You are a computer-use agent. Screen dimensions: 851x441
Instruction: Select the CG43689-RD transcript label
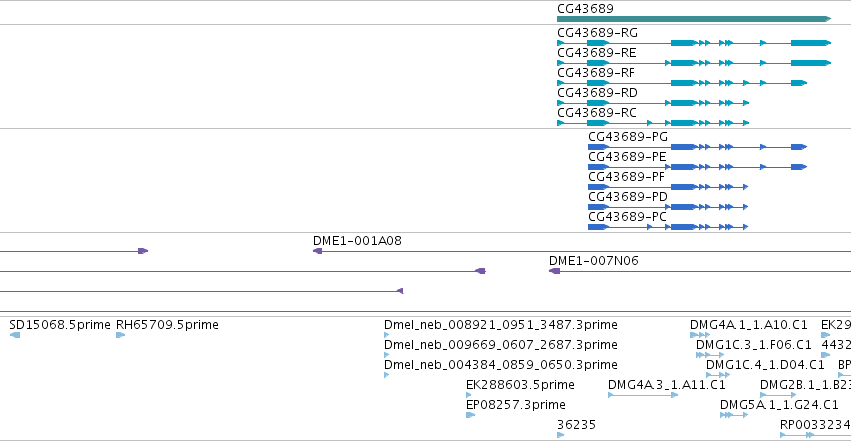click(x=597, y=93)
